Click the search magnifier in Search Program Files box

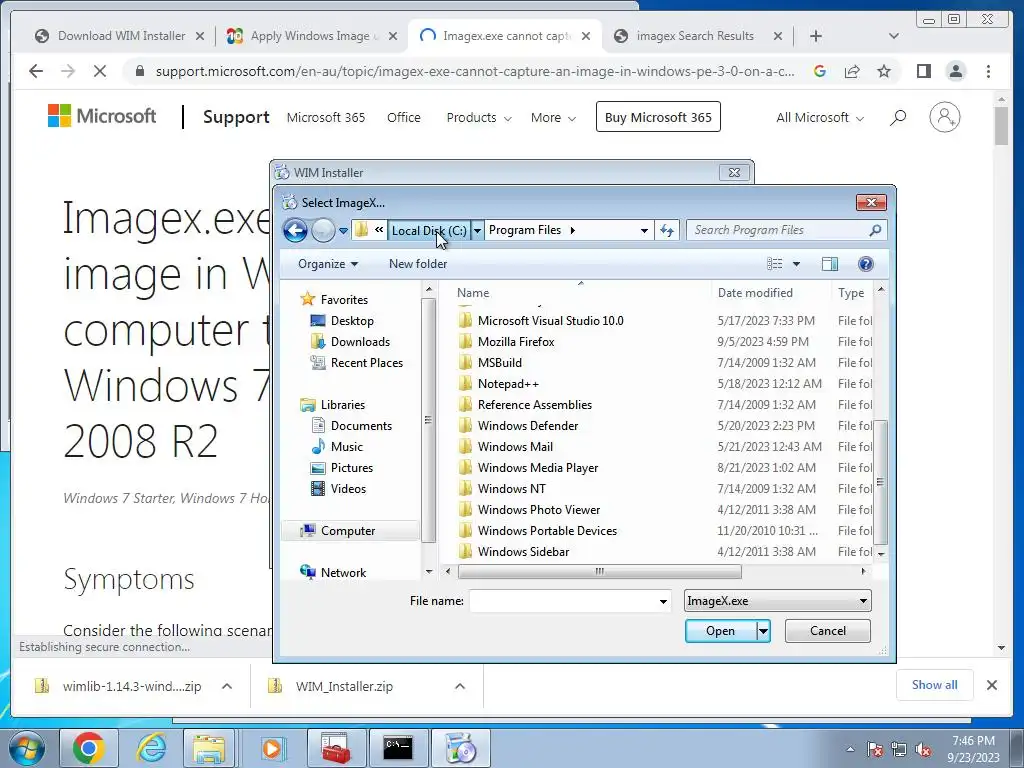(875, 230)
